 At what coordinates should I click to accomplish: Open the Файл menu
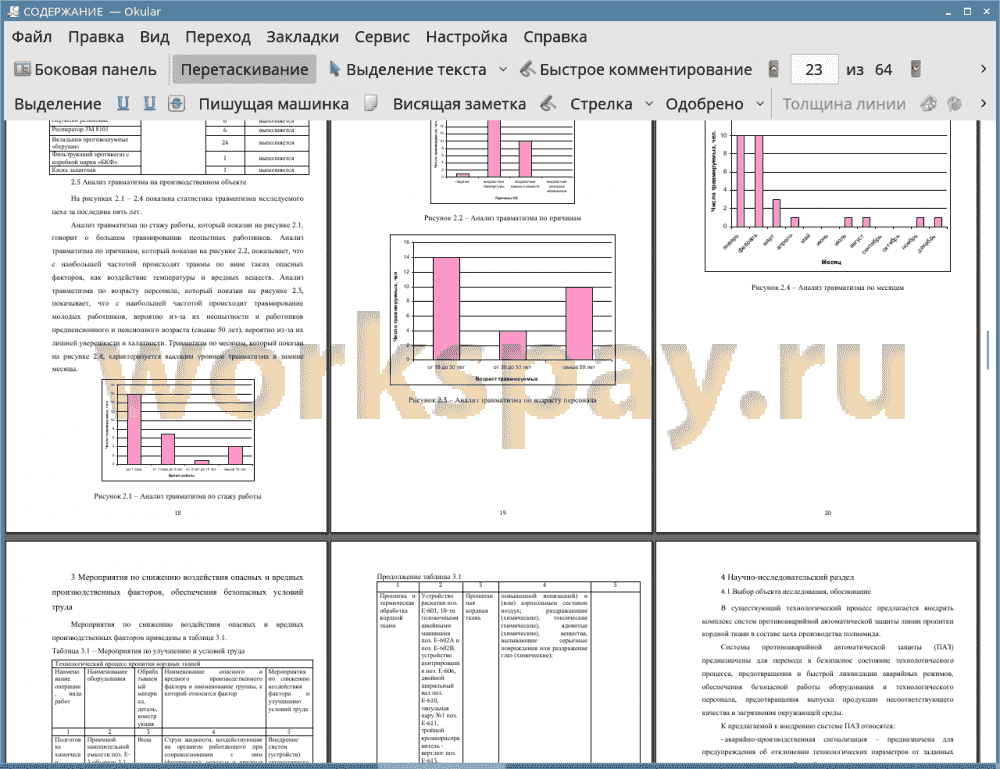[32, 37]
